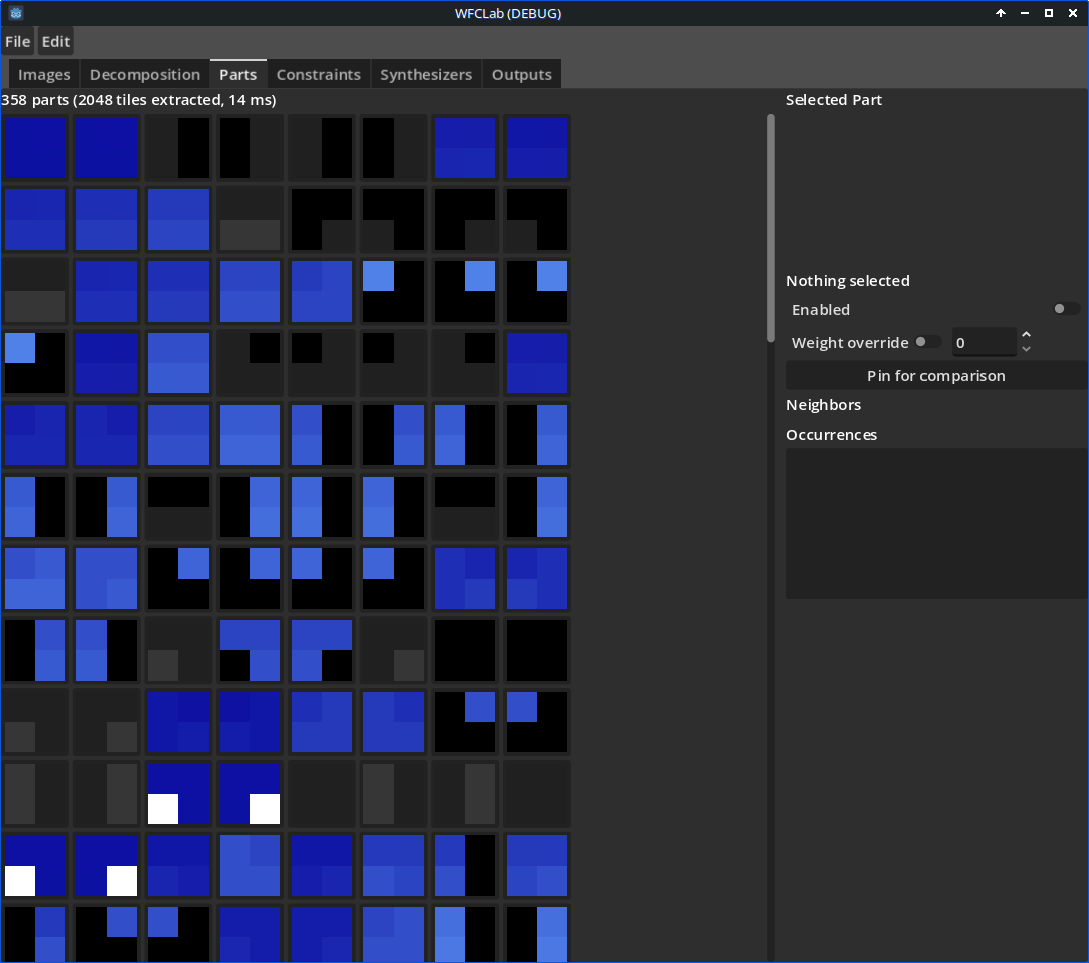This screenshot has height=963, width=1089.
Task: Select the gray tile with small black top-right square, fourth row
Action: [x=250, y=362]
